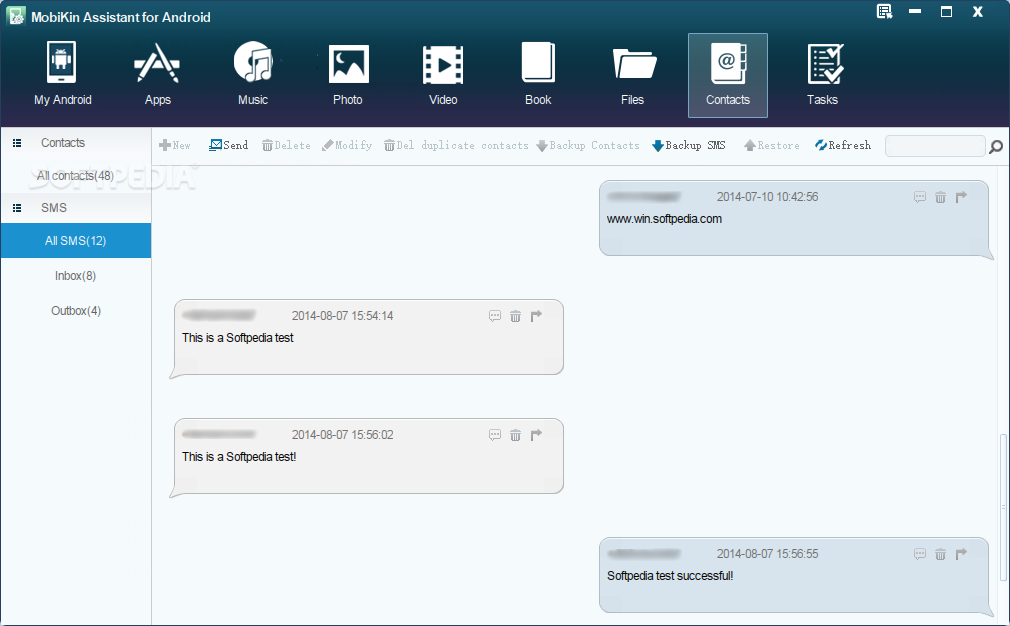1010x626 pixels.
Task: Open the Tasks section
Action: (x=823, y=74)
